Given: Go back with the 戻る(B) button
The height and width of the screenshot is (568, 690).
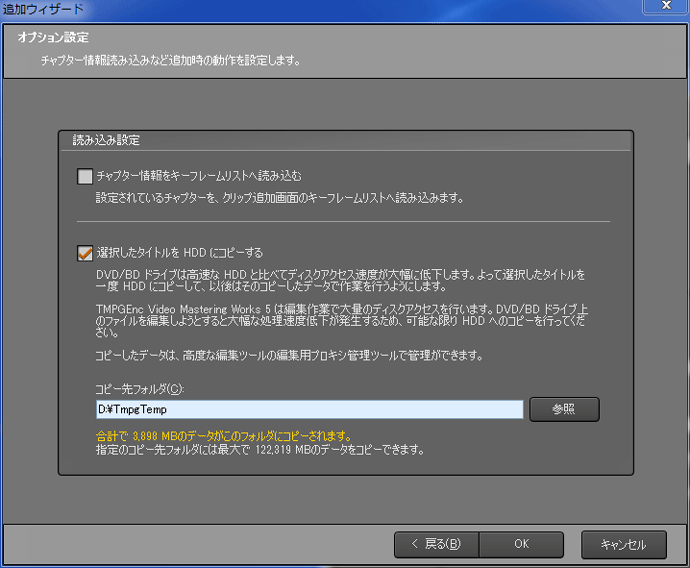Looking at the screenshot, I should [x=436, y=544].
